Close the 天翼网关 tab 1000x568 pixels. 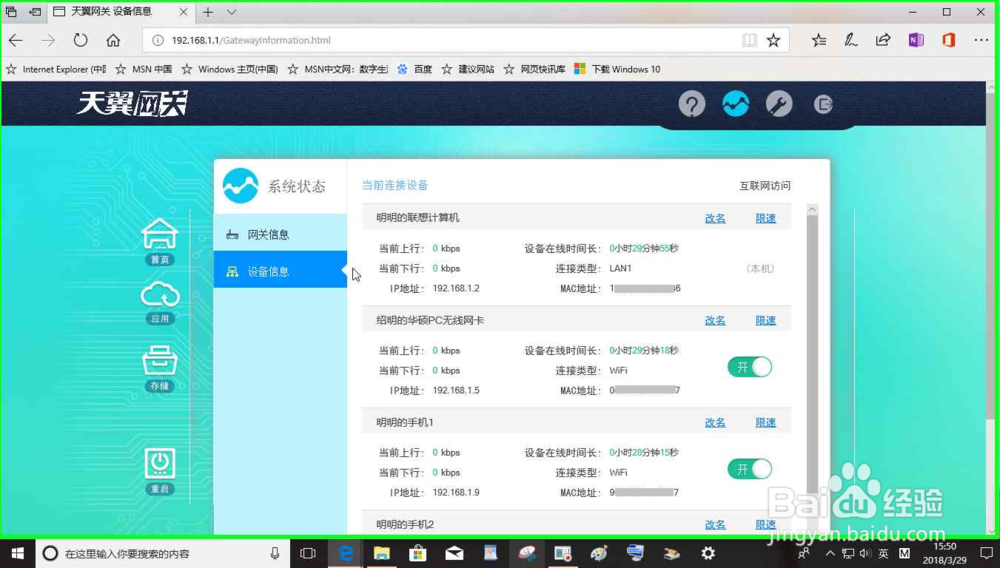point(183,12)
